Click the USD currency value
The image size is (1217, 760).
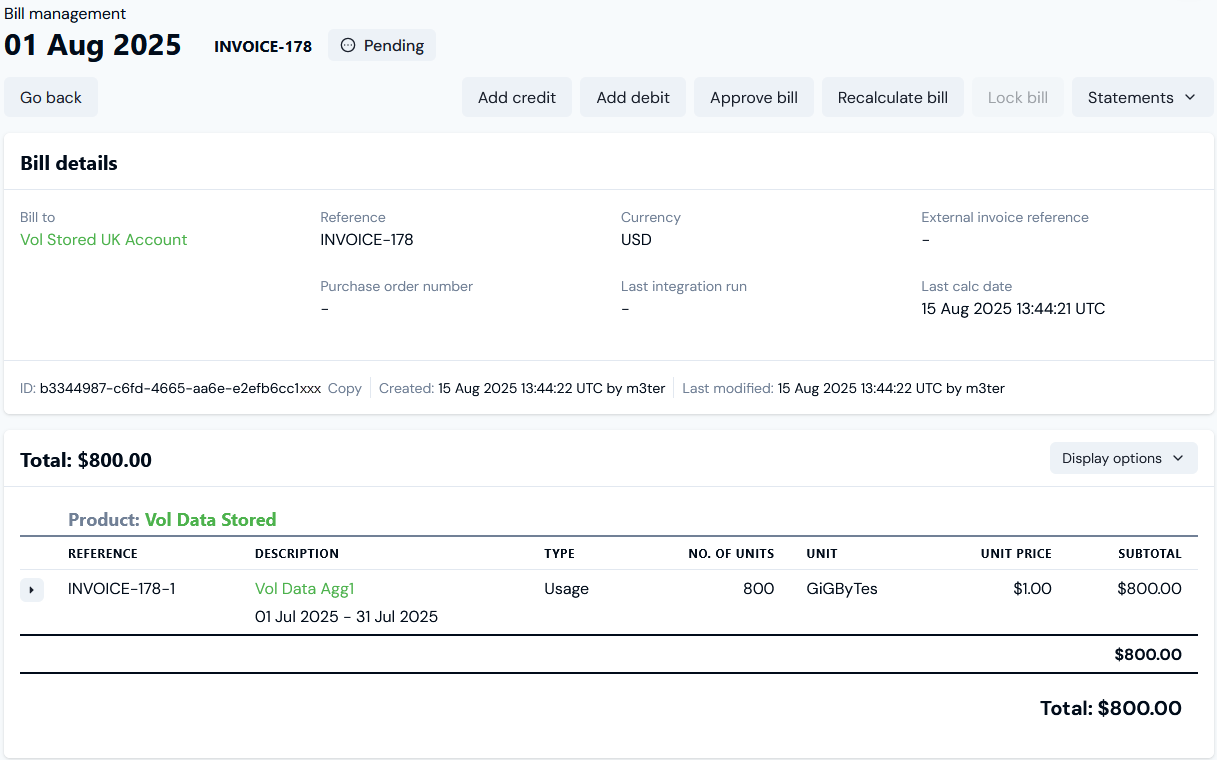click(x=636, y=240)
